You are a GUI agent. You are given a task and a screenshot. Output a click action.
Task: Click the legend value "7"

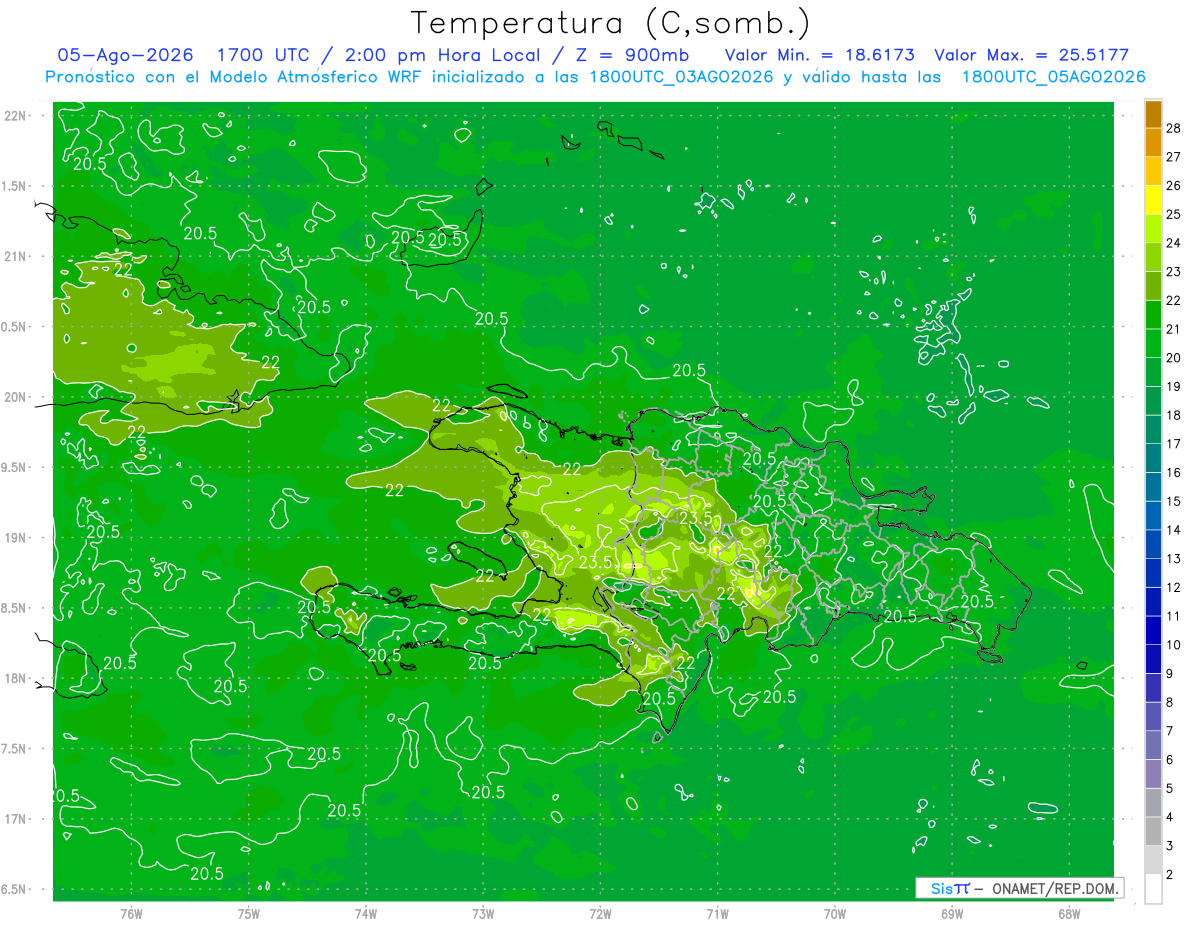tap(1170, 731)
